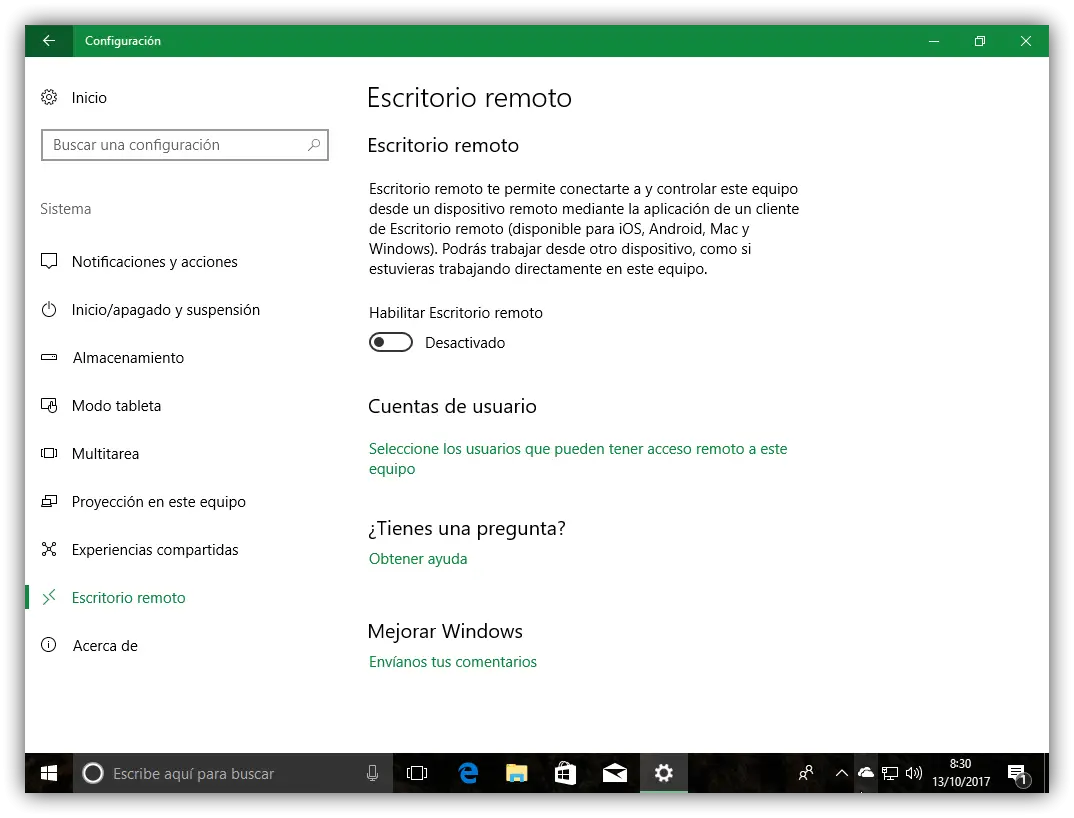Go to Inicio settings home
The width and height of the screenshot is (1074, 818).
point(89,97)
